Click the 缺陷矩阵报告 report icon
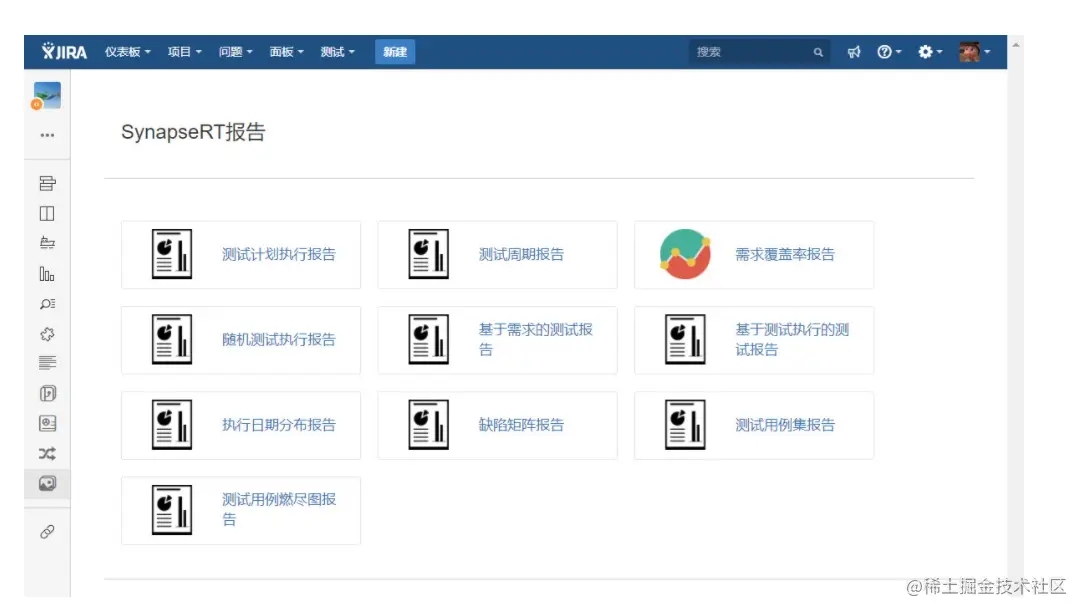This screenshot has height=615, width=1085. [x=428, y=424]
